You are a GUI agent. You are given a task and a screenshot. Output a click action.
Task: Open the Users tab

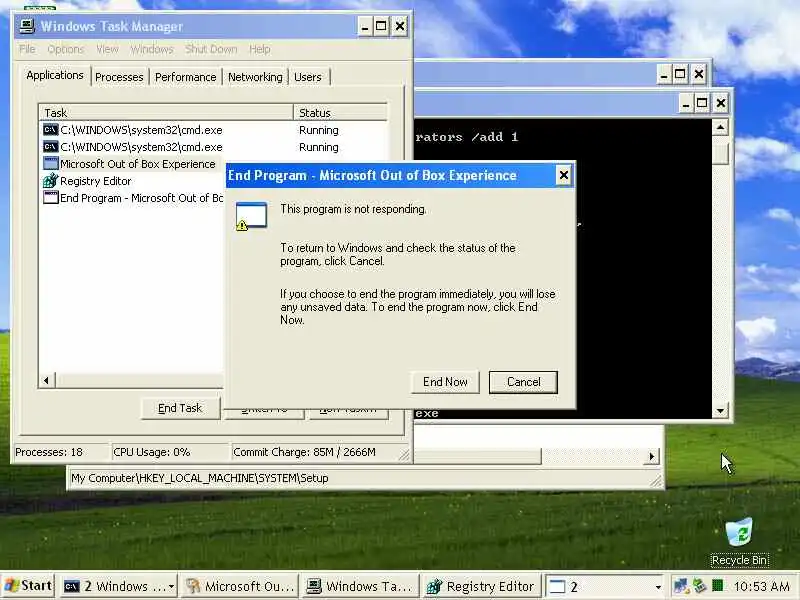[x=308, y=77]
